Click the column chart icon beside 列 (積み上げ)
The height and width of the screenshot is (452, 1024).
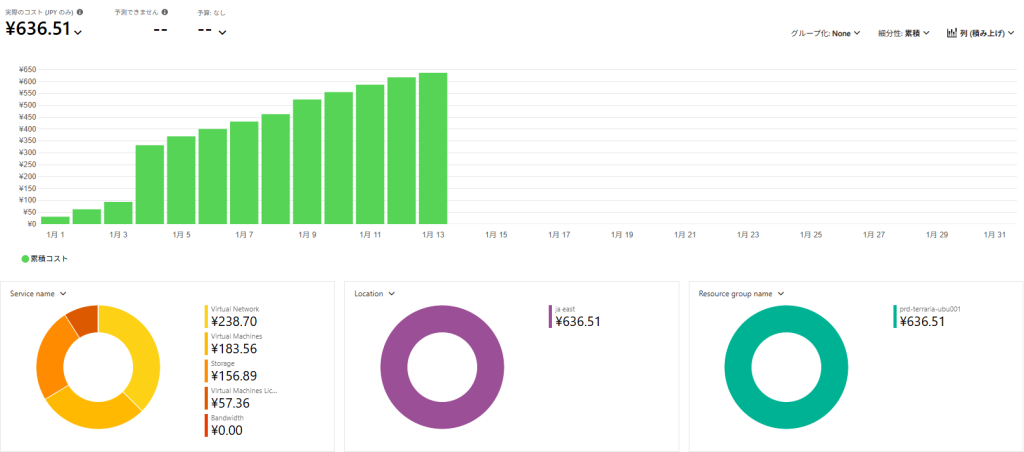(x=952, y=33)
